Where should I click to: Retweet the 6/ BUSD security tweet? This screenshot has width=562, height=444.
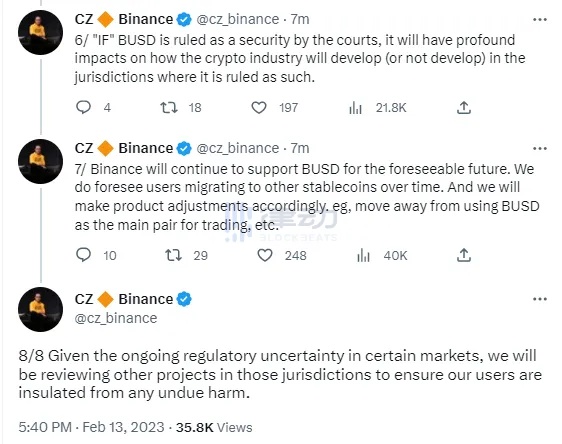[169, 108]
